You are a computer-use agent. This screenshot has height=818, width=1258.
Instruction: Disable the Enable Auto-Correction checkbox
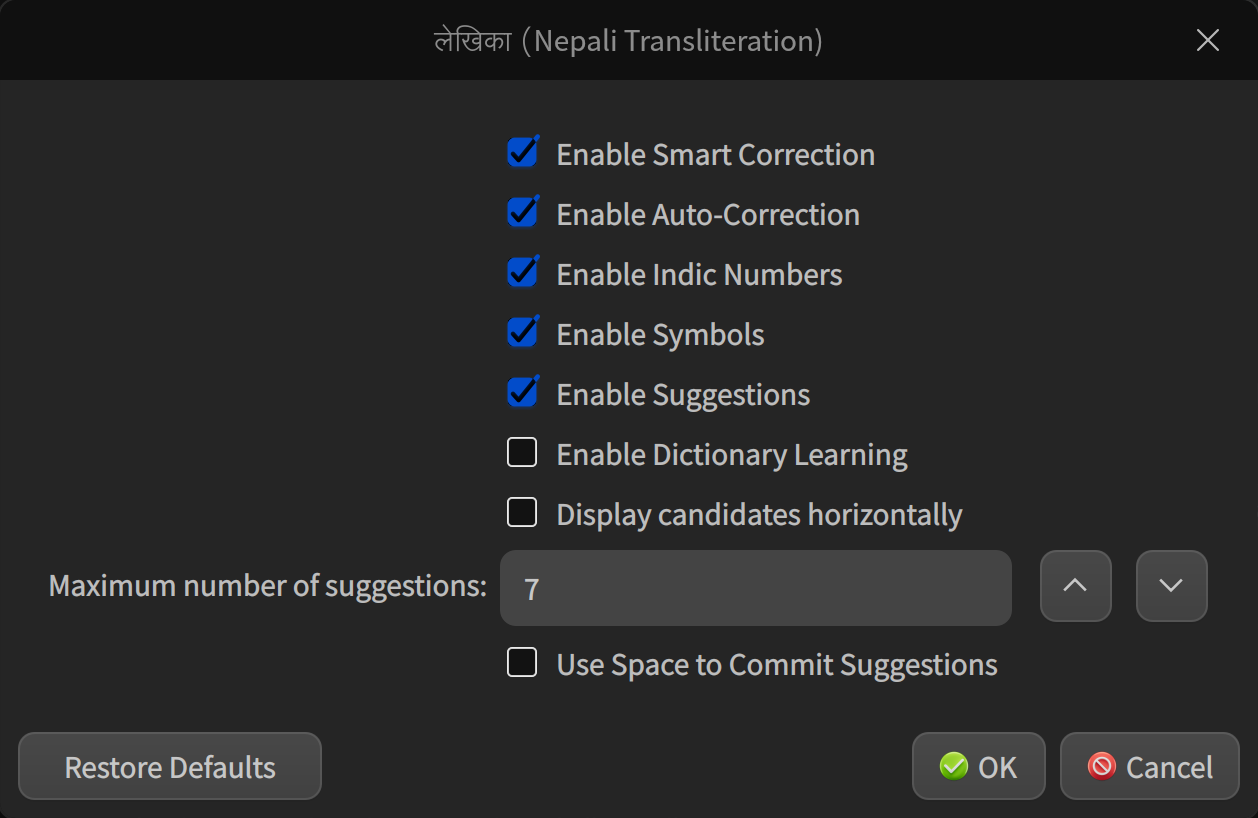point(522,213)
